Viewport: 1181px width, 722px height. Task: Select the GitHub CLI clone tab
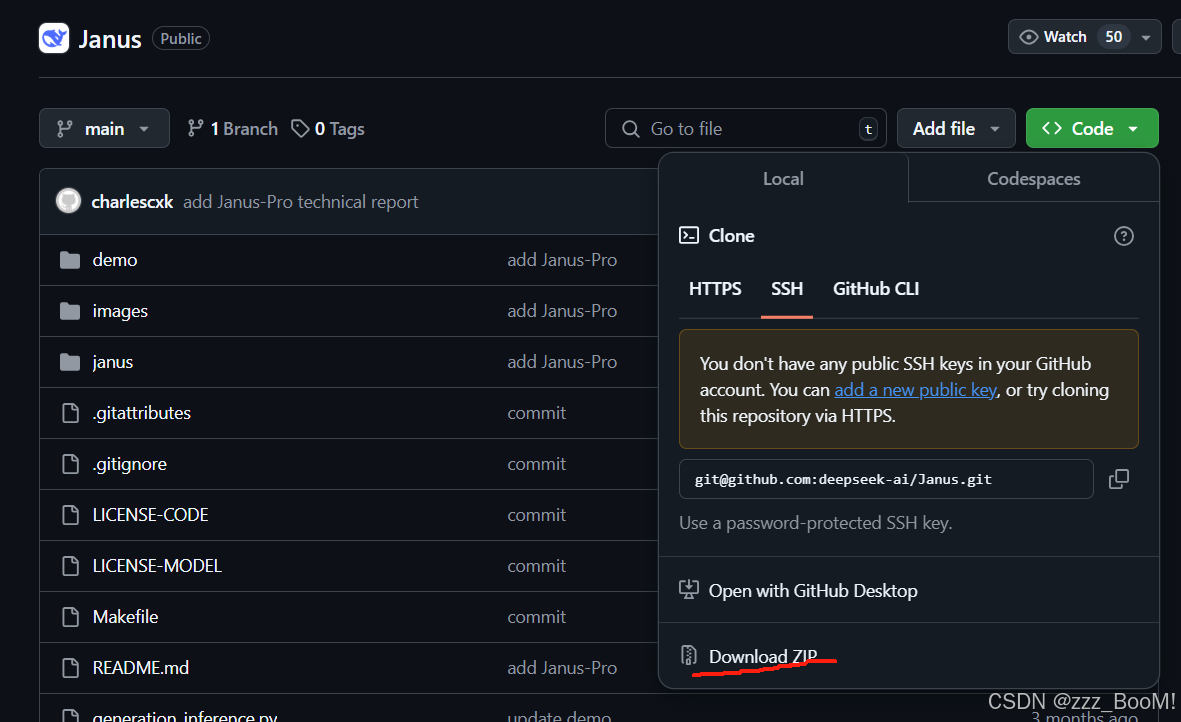tap(876, 289)
